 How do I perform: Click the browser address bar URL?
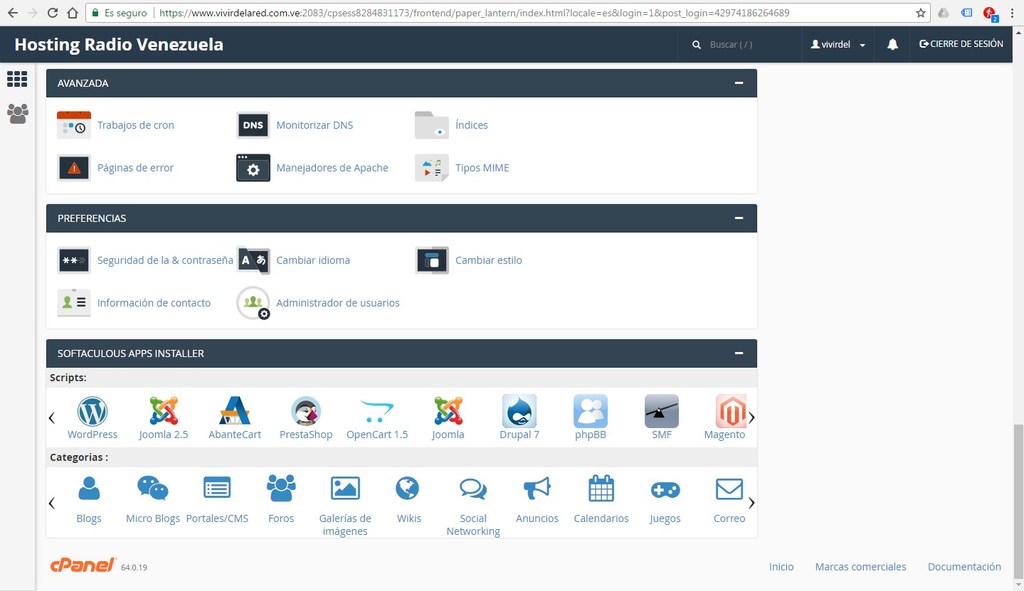(474, 13)
